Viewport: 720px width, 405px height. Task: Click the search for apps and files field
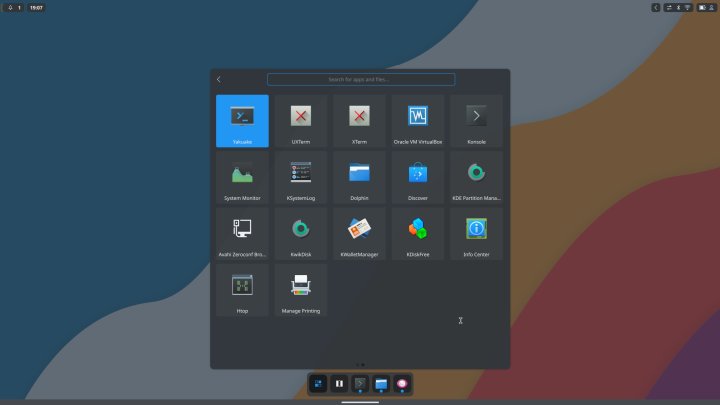[x=360, y=79]
